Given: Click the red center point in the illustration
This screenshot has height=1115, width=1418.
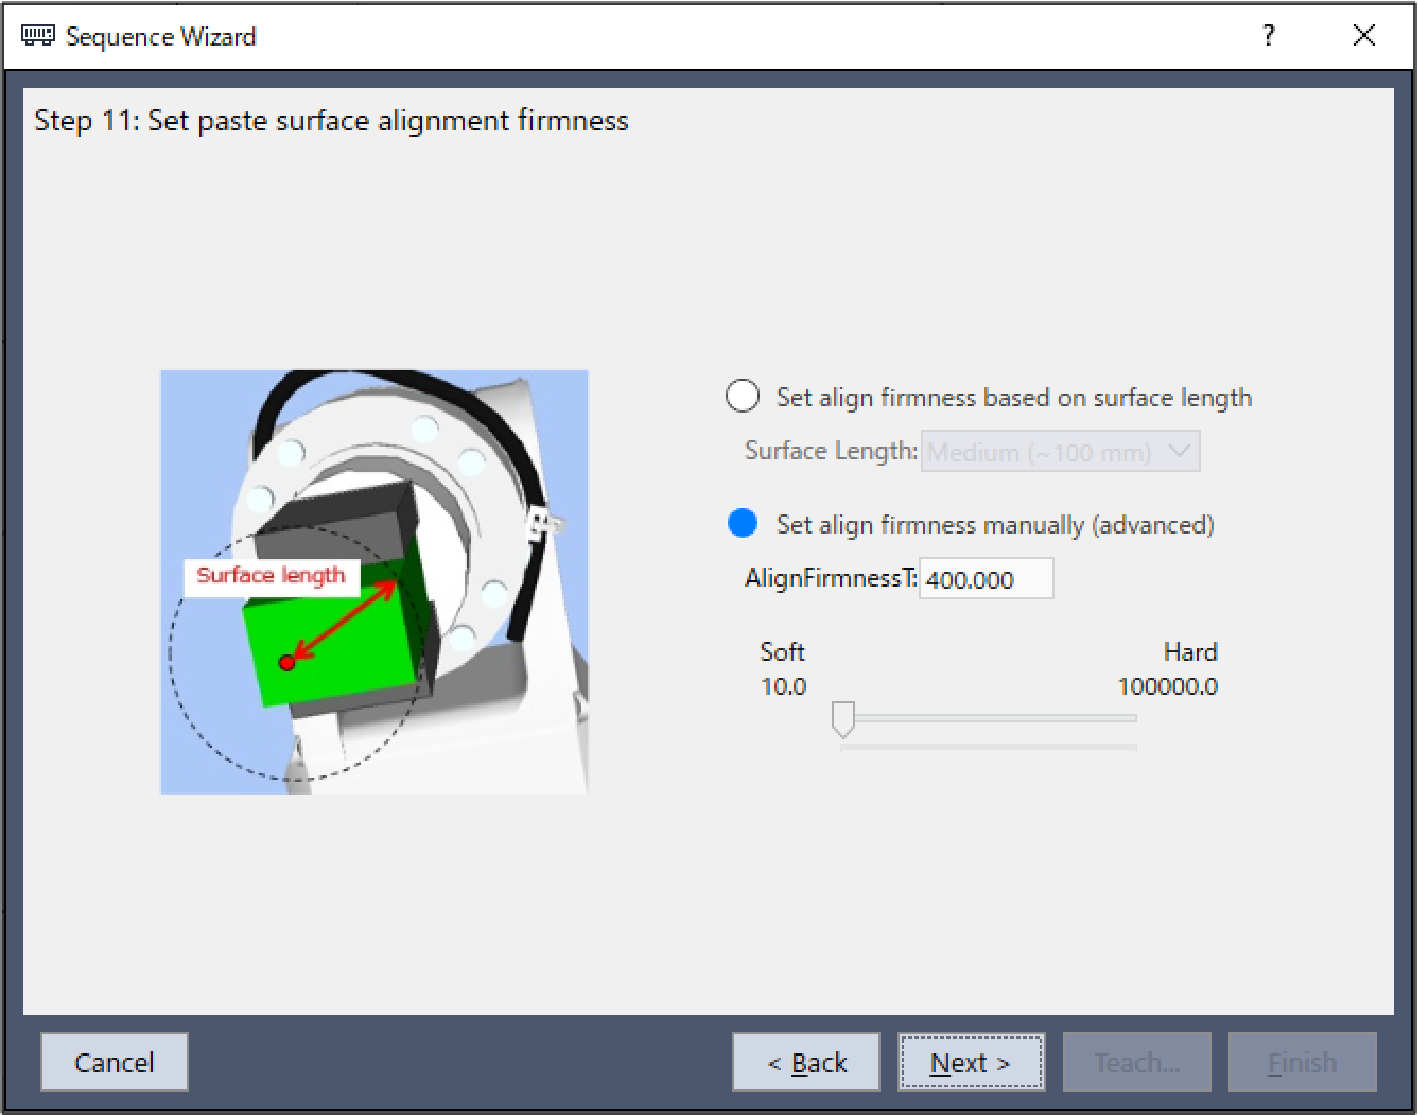Looking at the screenshot, I should point(287,662).
